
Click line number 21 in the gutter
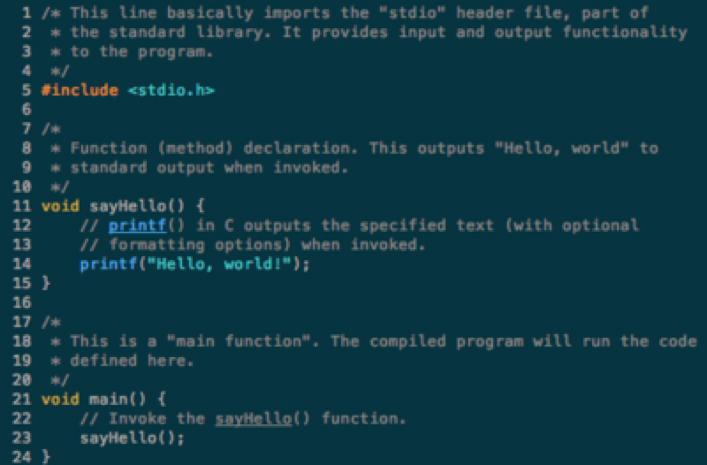(22, 399)
